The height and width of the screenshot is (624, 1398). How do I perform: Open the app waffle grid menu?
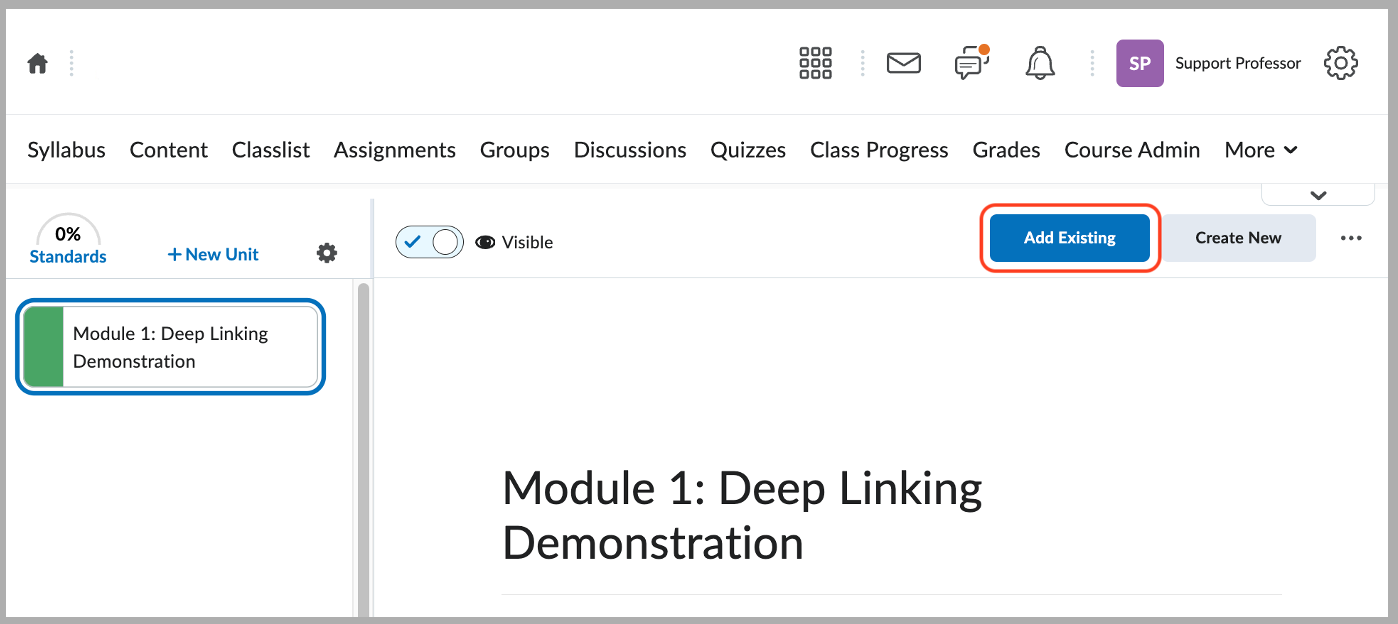[x=815, y=62]
